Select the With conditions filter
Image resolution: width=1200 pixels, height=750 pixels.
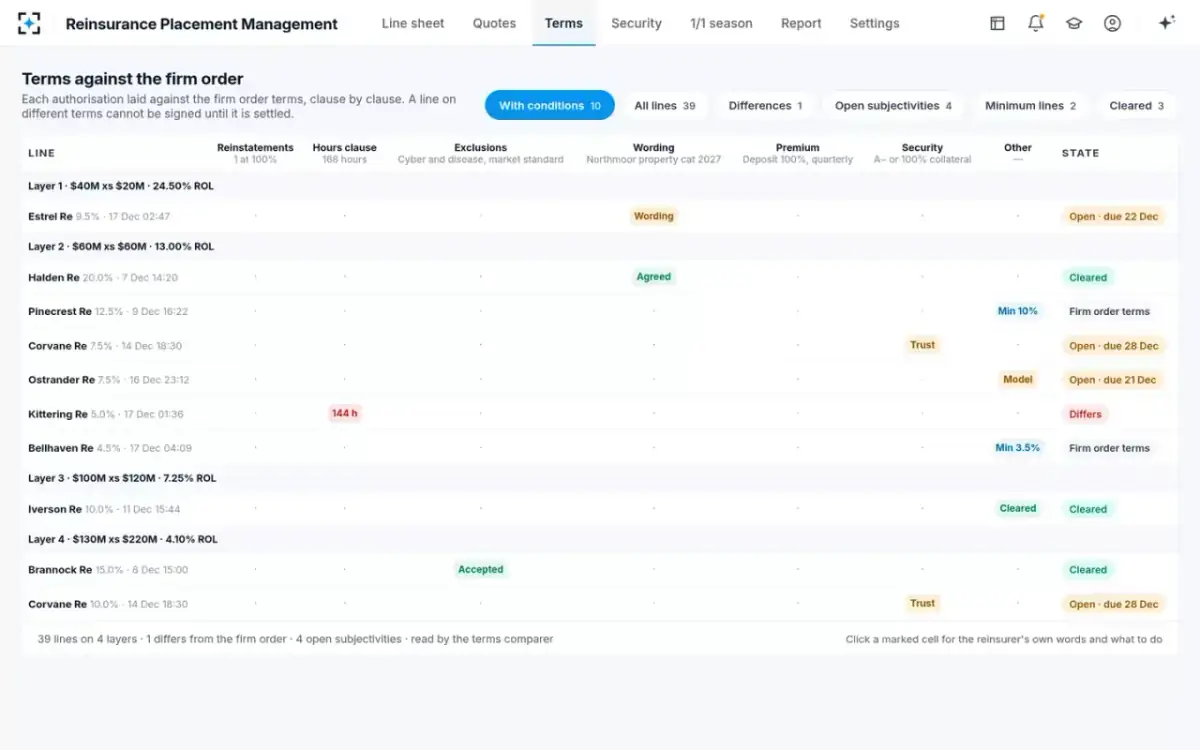click(550, 105)
